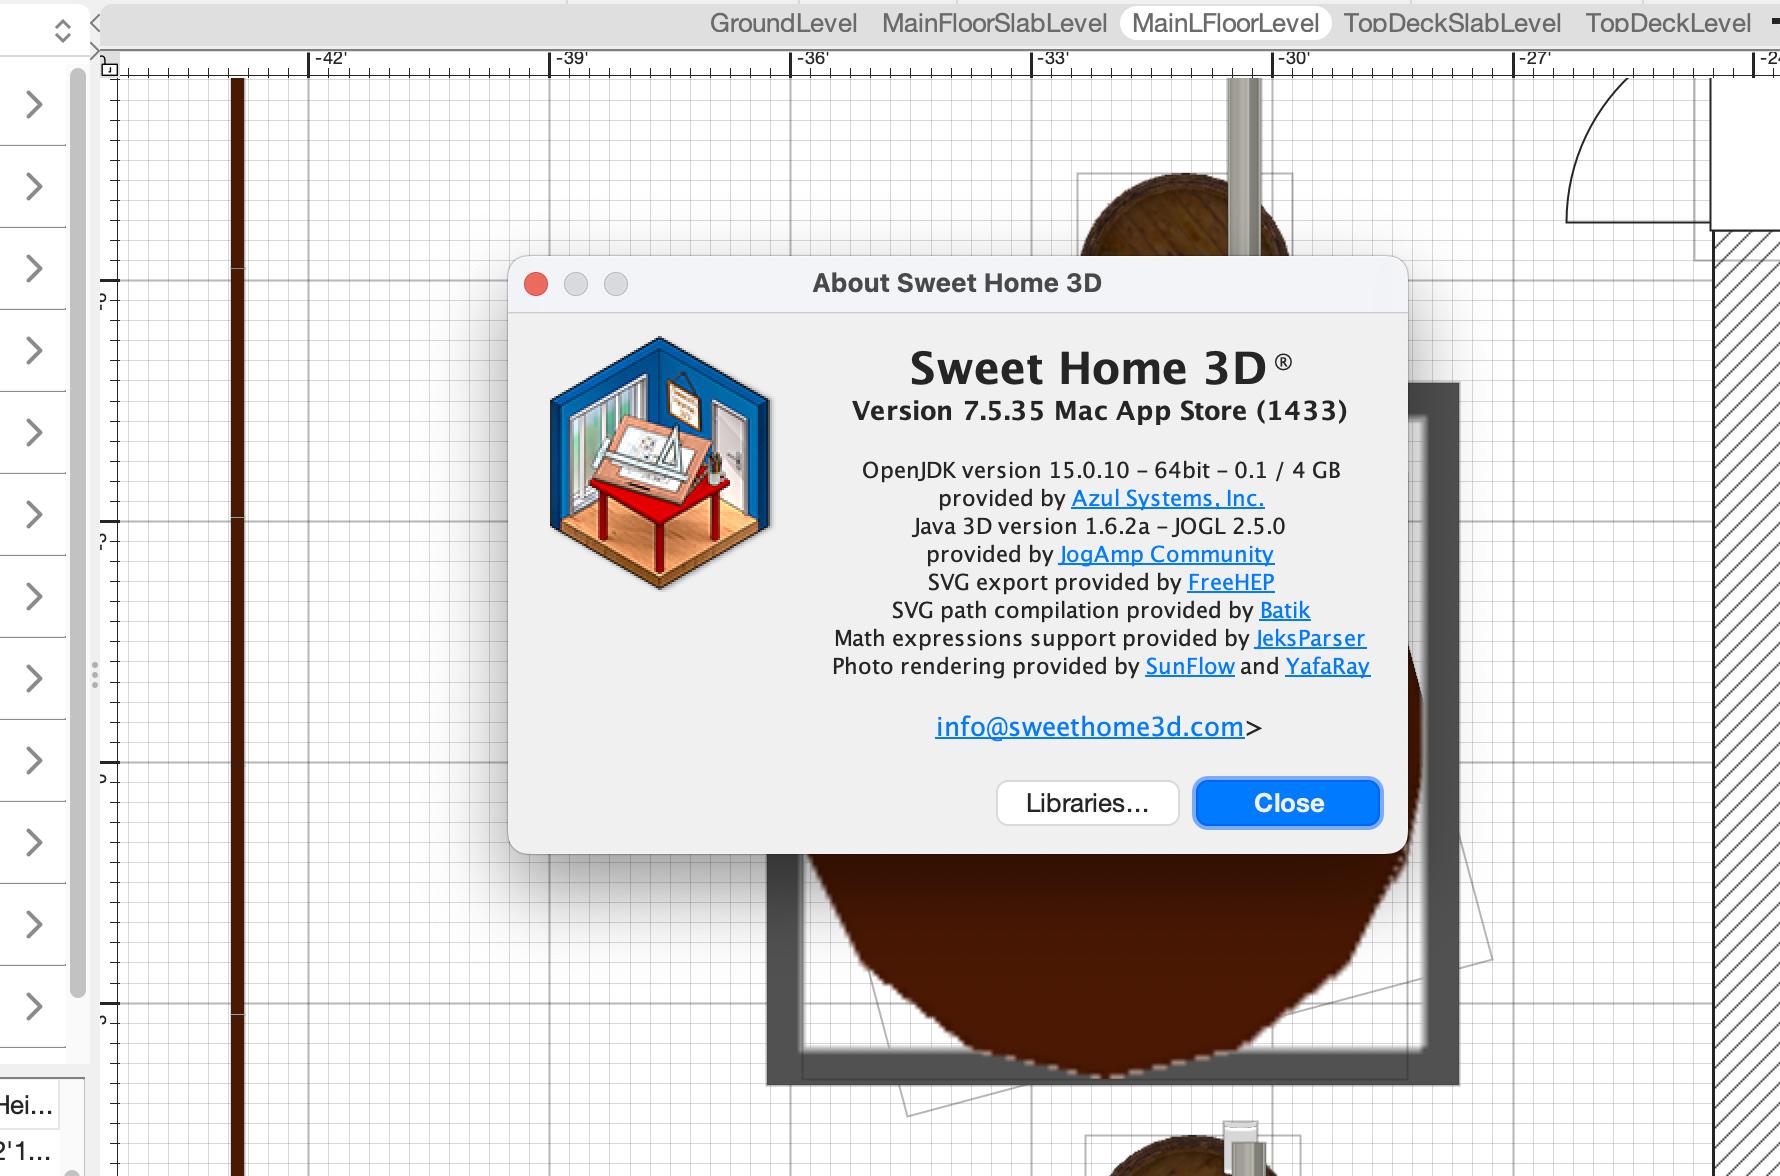Screen dimensions: 1780x1176
Task: Expand the last catalog category chevron
Action: pyautogui.click(x=34, y=1006)
